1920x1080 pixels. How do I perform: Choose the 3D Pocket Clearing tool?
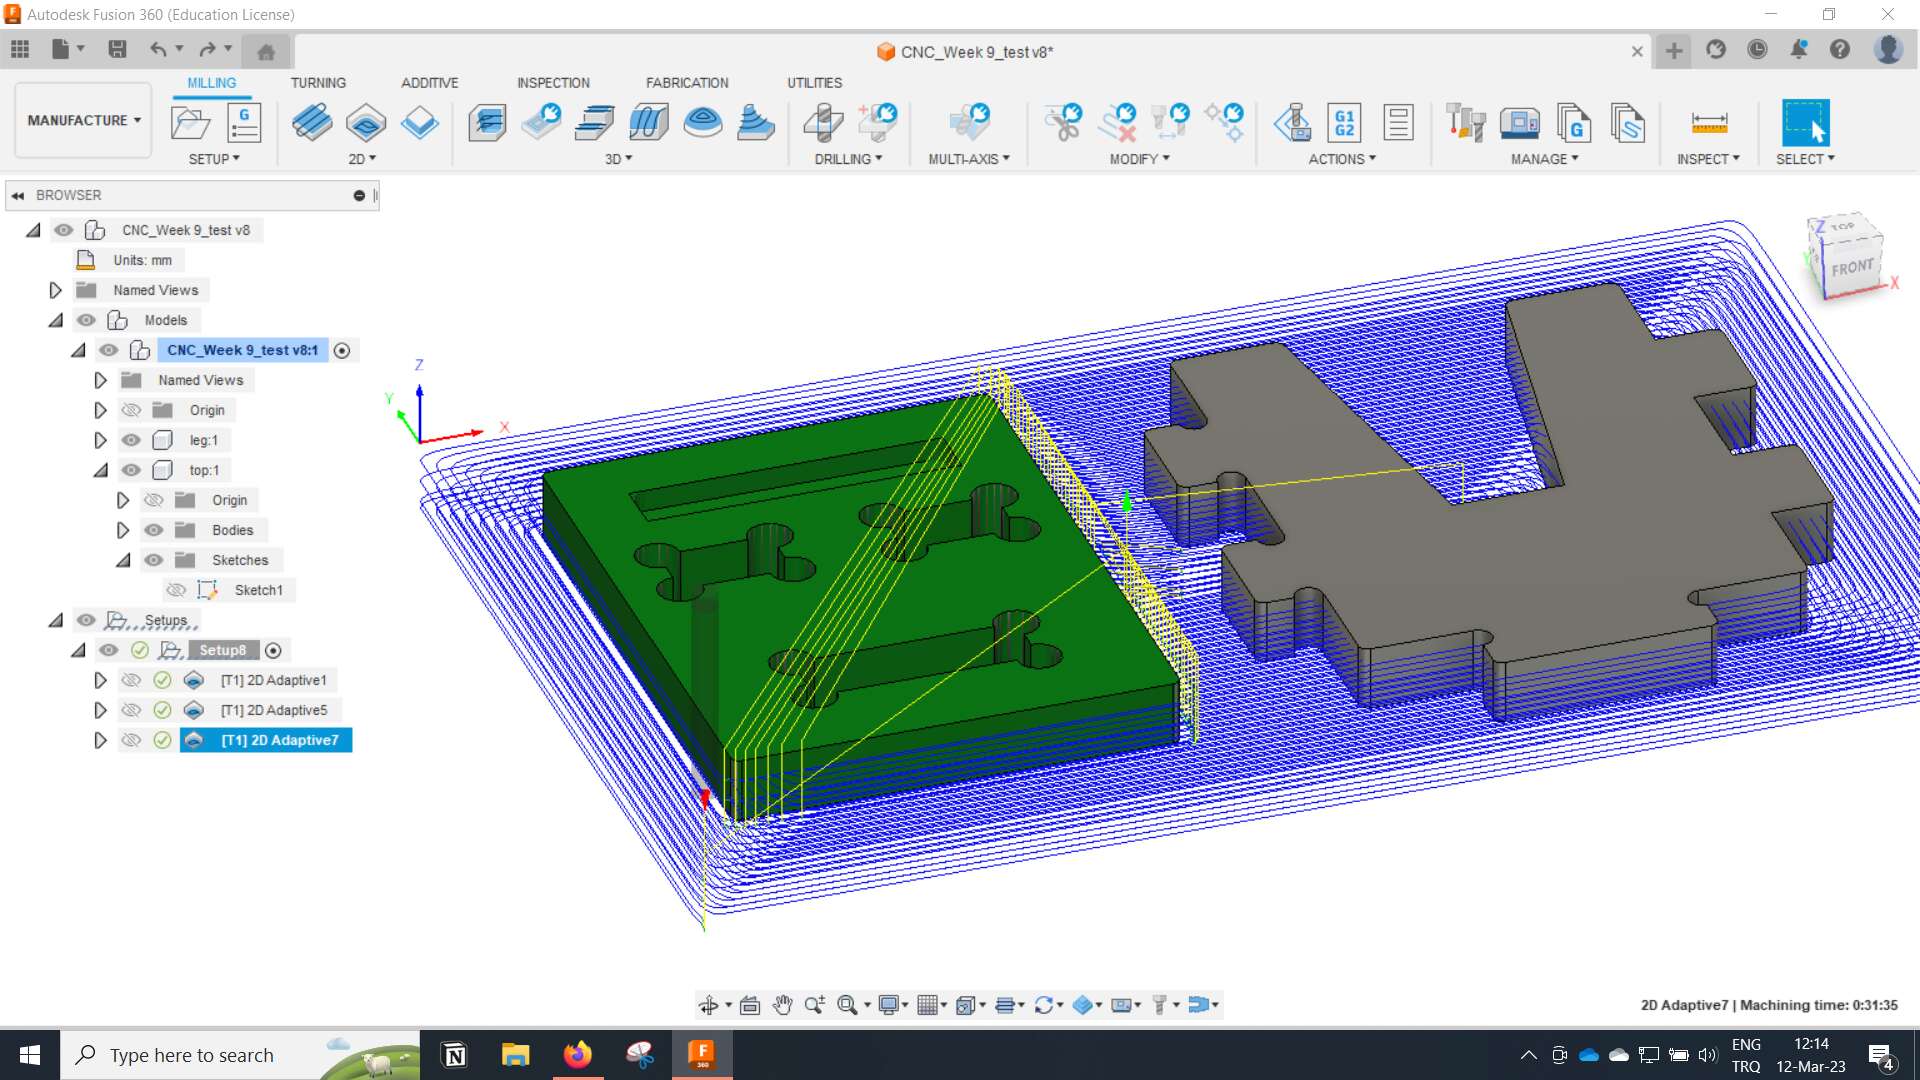click(x=541, y=123)
